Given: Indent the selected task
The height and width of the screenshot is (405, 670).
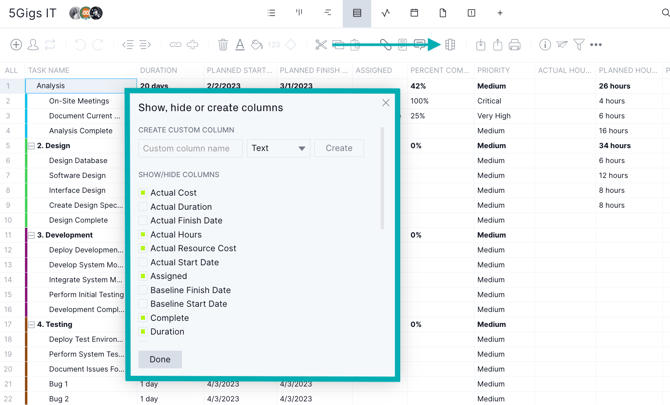Looking at the screenshot, I should [x=145, y=44].
